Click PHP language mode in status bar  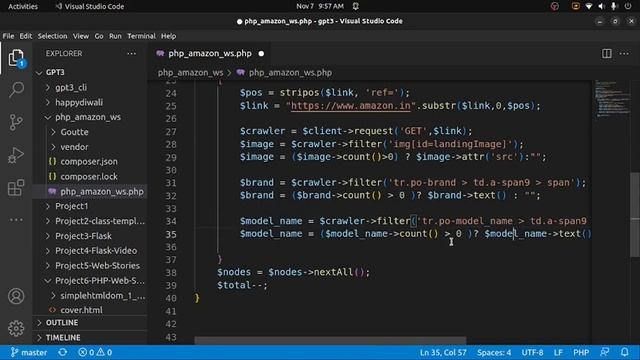point(581,352)
